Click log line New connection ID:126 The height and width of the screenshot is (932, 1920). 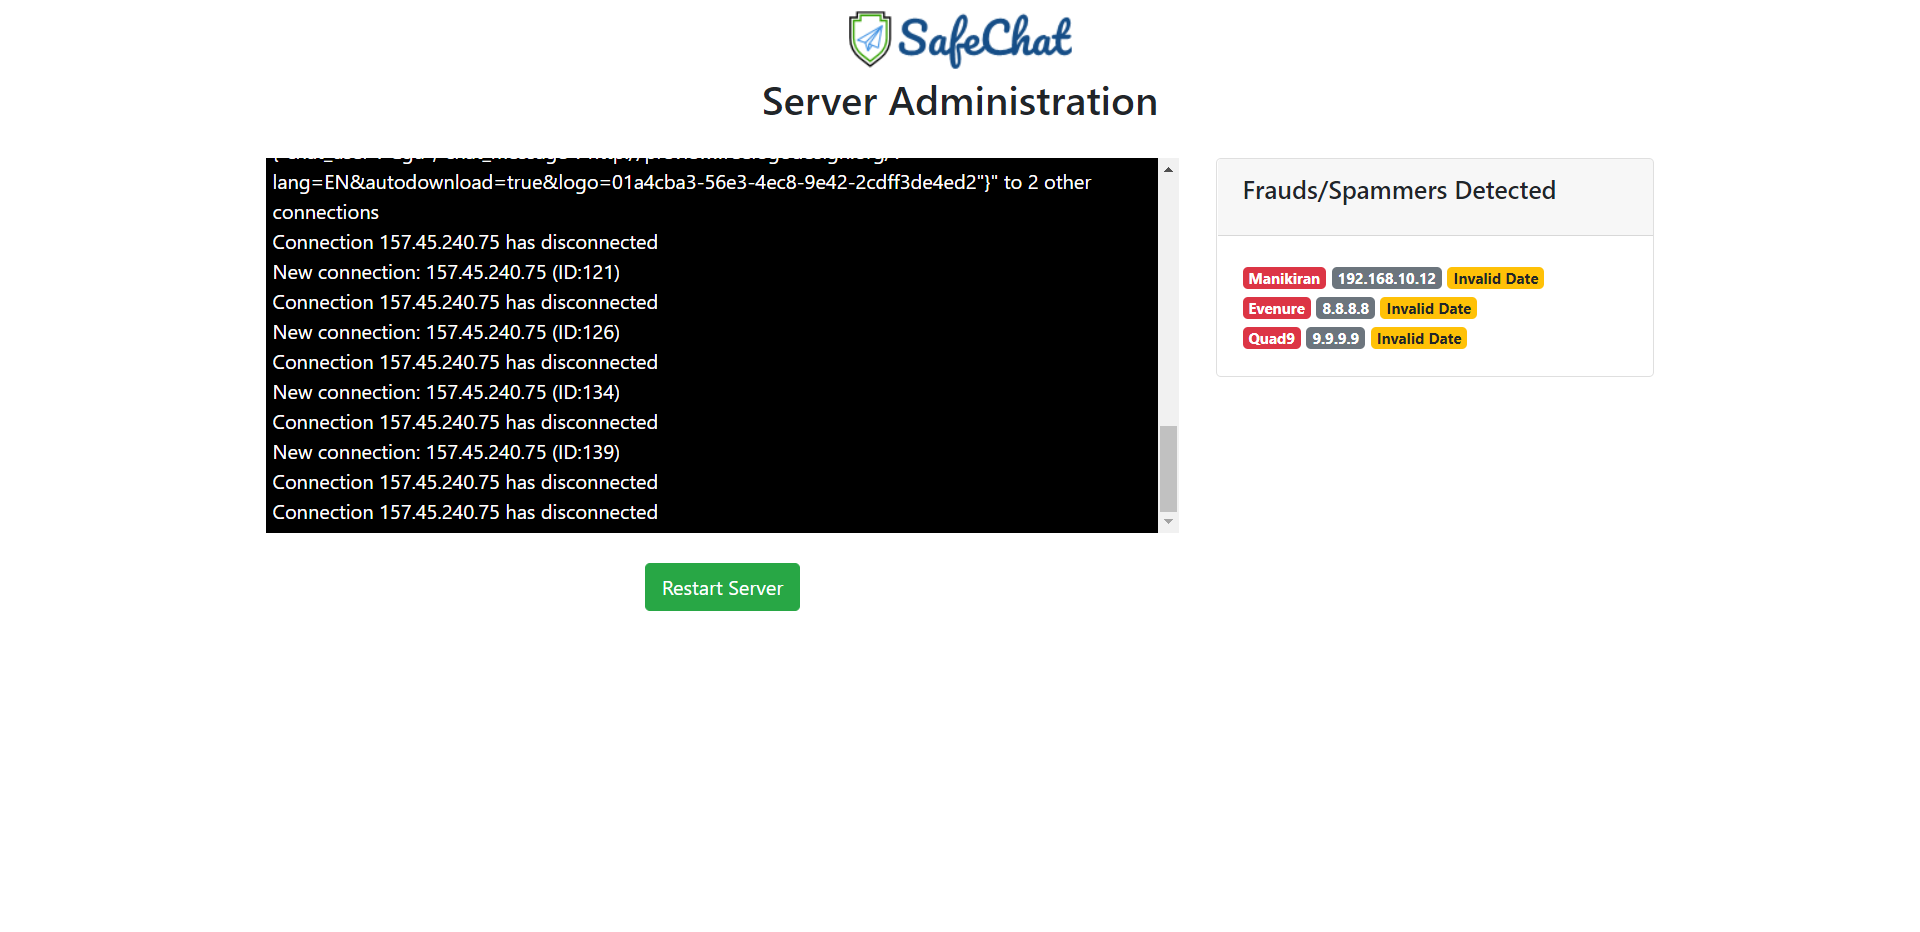(x=446, y=332)
